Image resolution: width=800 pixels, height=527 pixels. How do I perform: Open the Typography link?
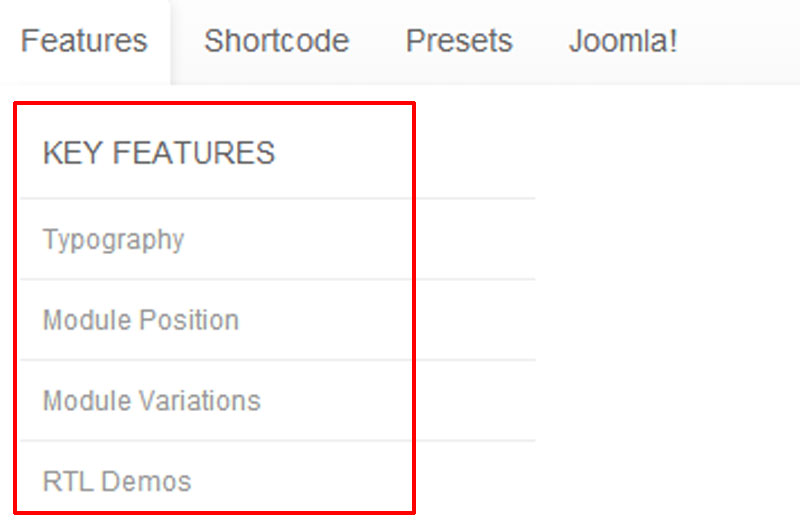tap(113, 240)
